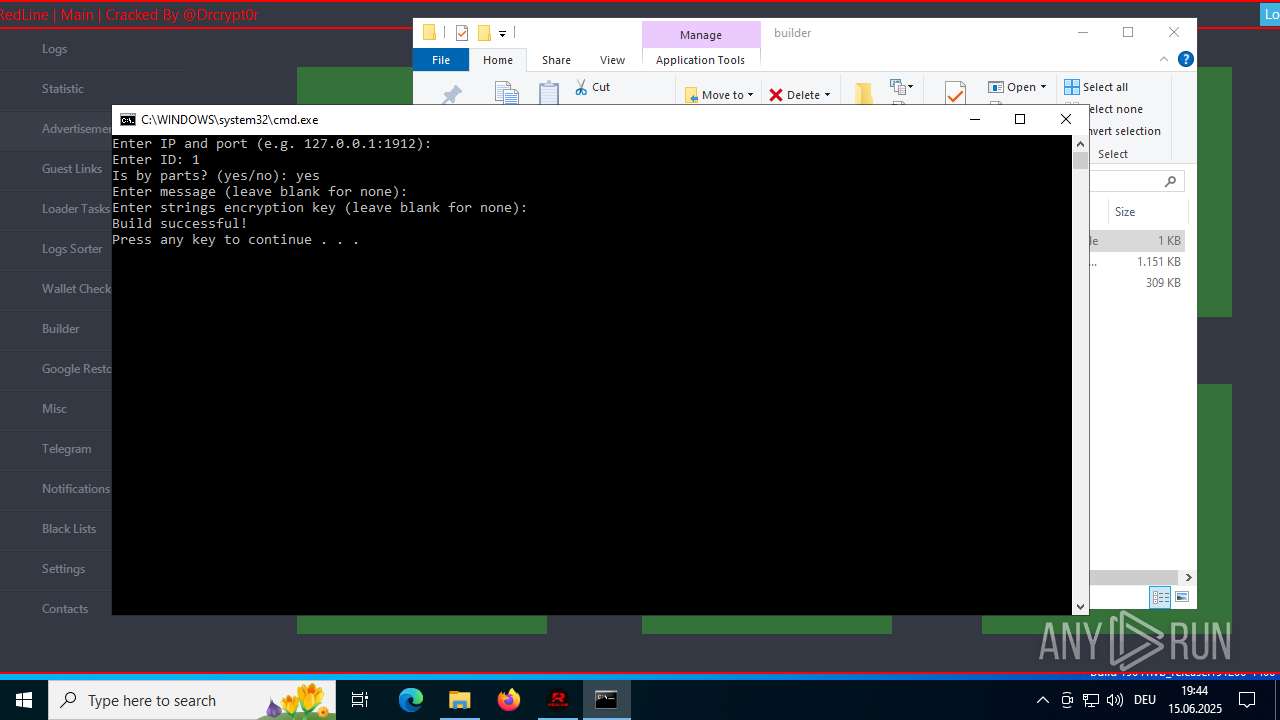Open Telegram in RedLine sidebar
This screenshot has width=1280, height=720.
pyautogui.click(x=67, y=449)
